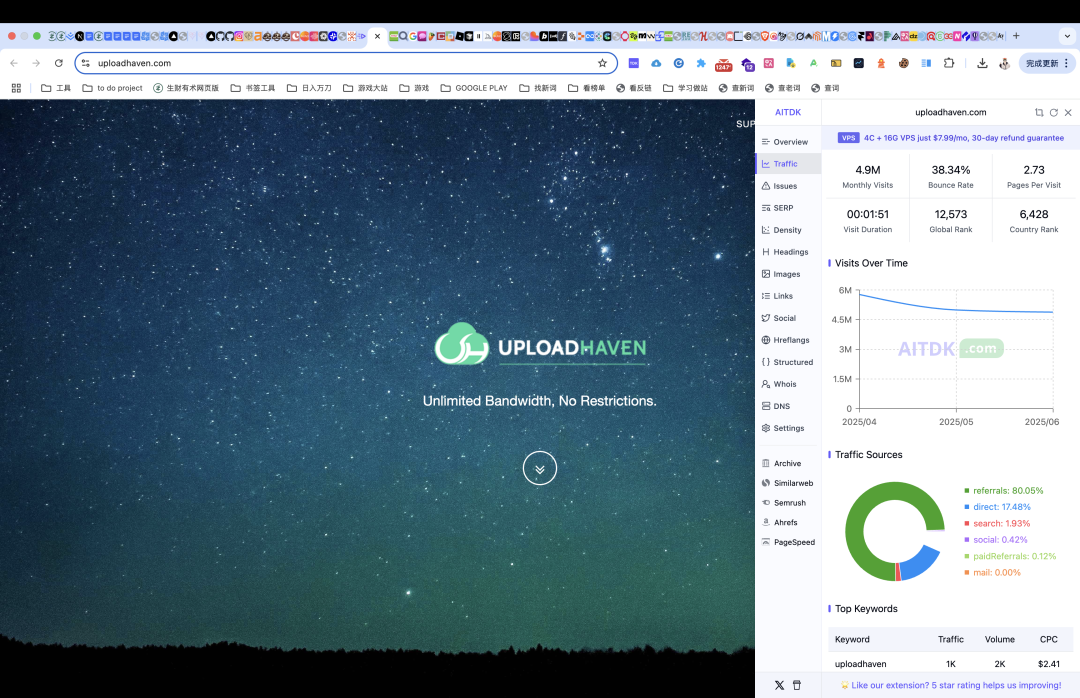Open the PageSpeed link

point(788,542)
